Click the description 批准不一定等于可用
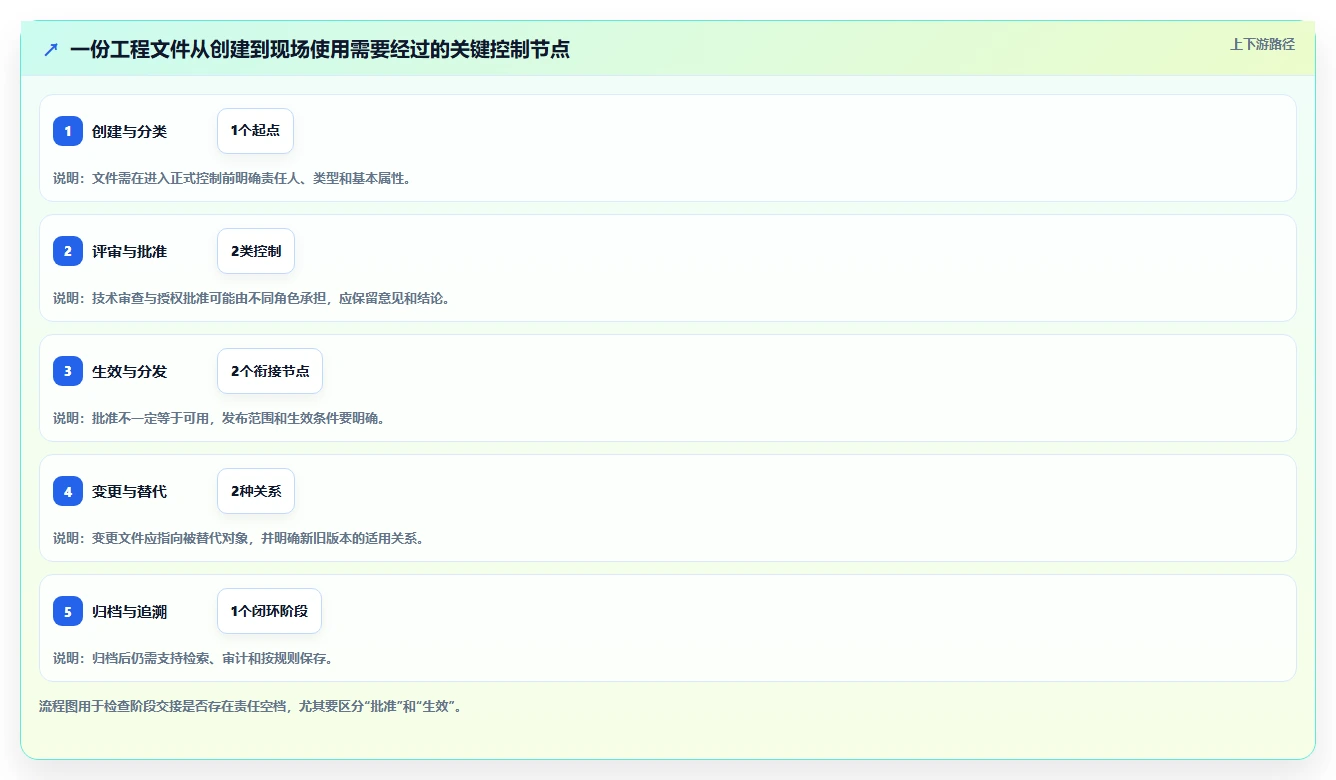The image size is (1336, 780). (219, 418)
